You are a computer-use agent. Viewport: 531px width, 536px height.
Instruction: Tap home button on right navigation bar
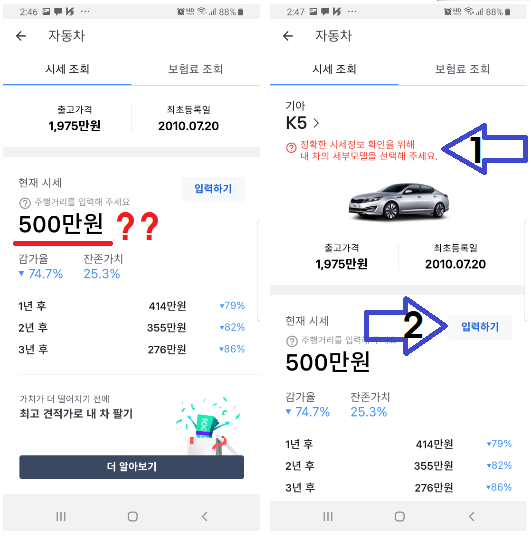click(x=400, y=516)
